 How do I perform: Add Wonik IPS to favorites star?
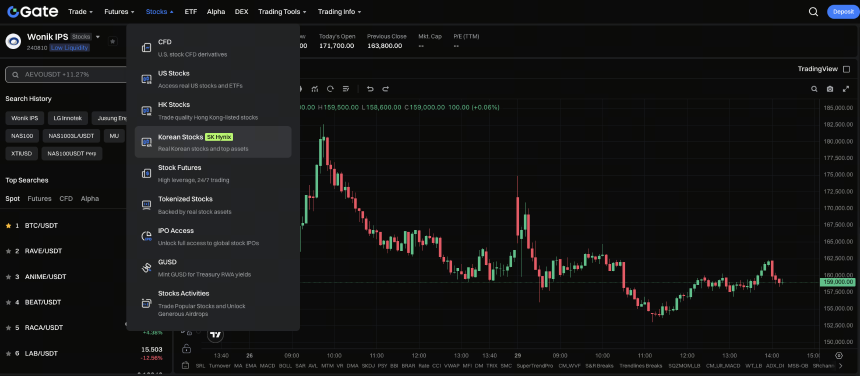tap(112, 41)
